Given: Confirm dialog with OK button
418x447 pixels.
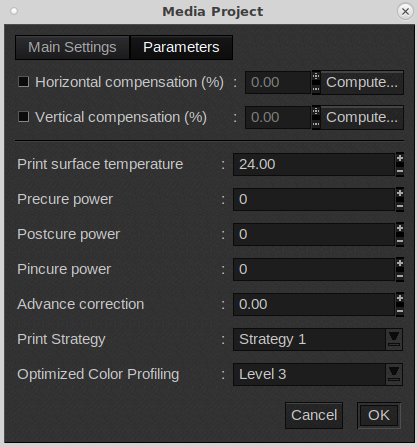Looking at the screenshot, I should 379,415.
